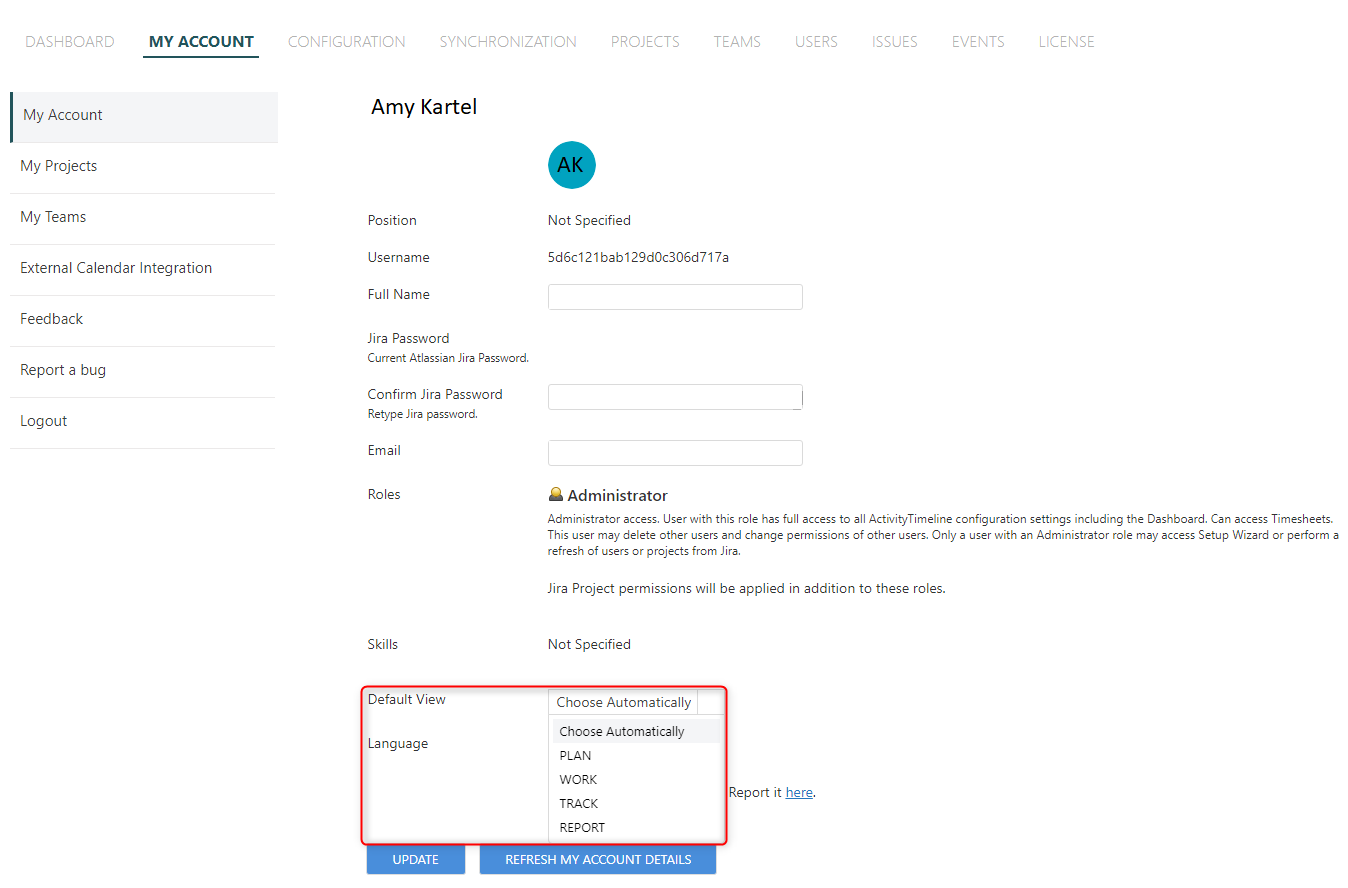
Task: Click the Full Name input field
Action: 675,297
